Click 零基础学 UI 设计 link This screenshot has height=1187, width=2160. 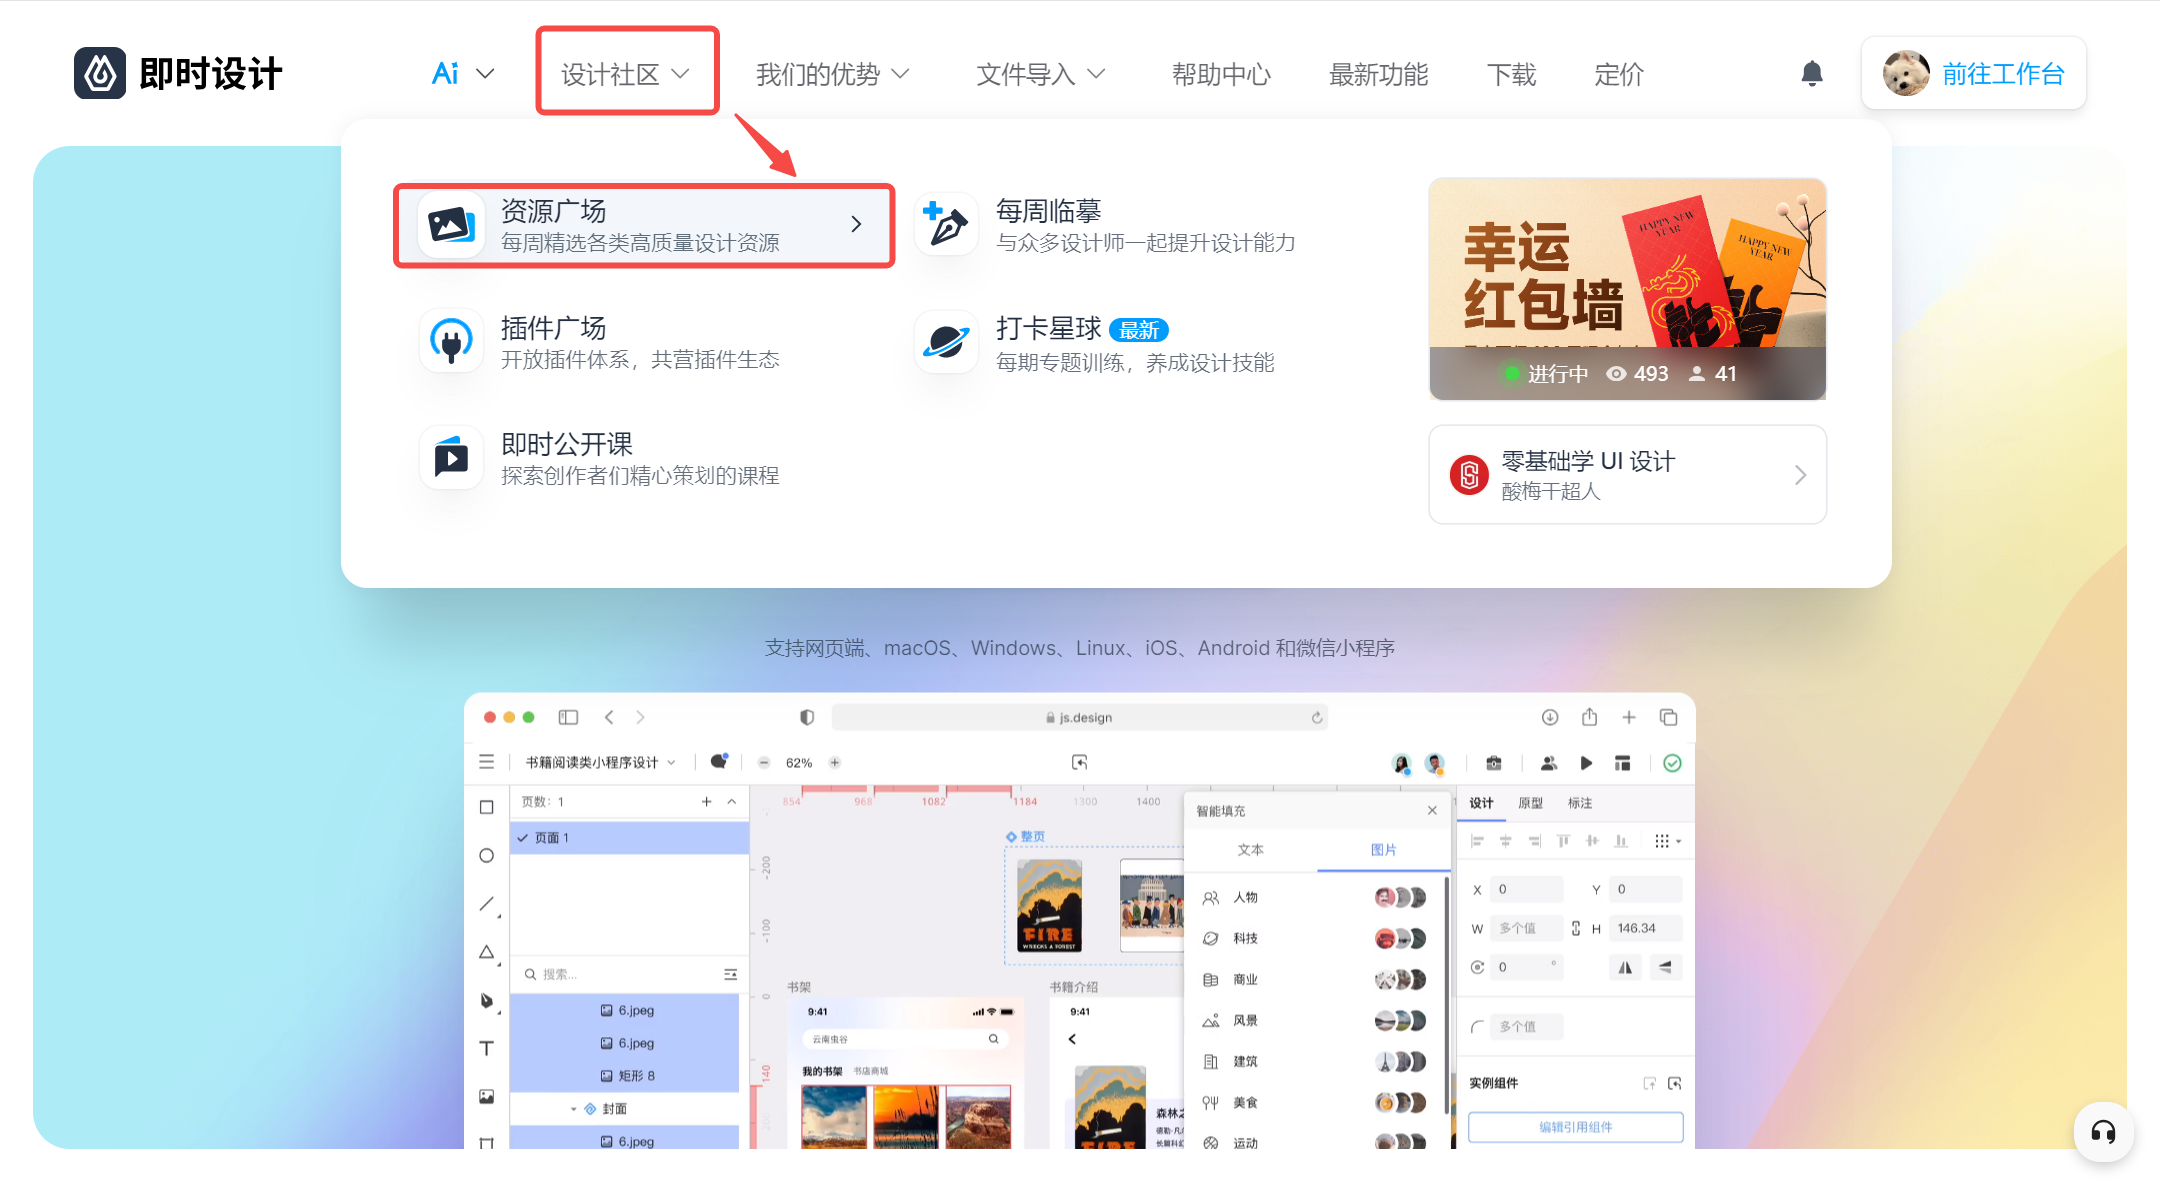pyautogui.click(x=1628, y=475)
